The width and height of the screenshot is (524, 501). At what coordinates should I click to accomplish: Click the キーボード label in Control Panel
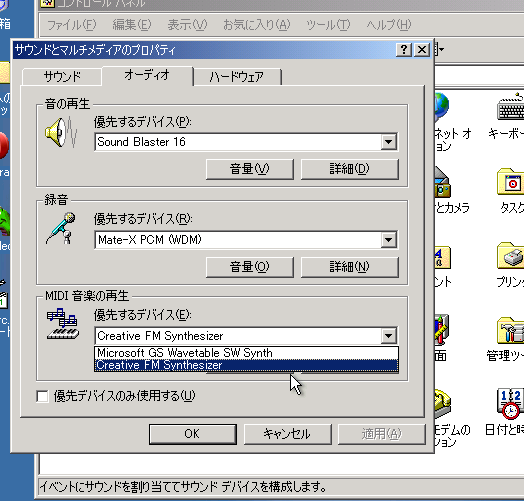(506, 134)
